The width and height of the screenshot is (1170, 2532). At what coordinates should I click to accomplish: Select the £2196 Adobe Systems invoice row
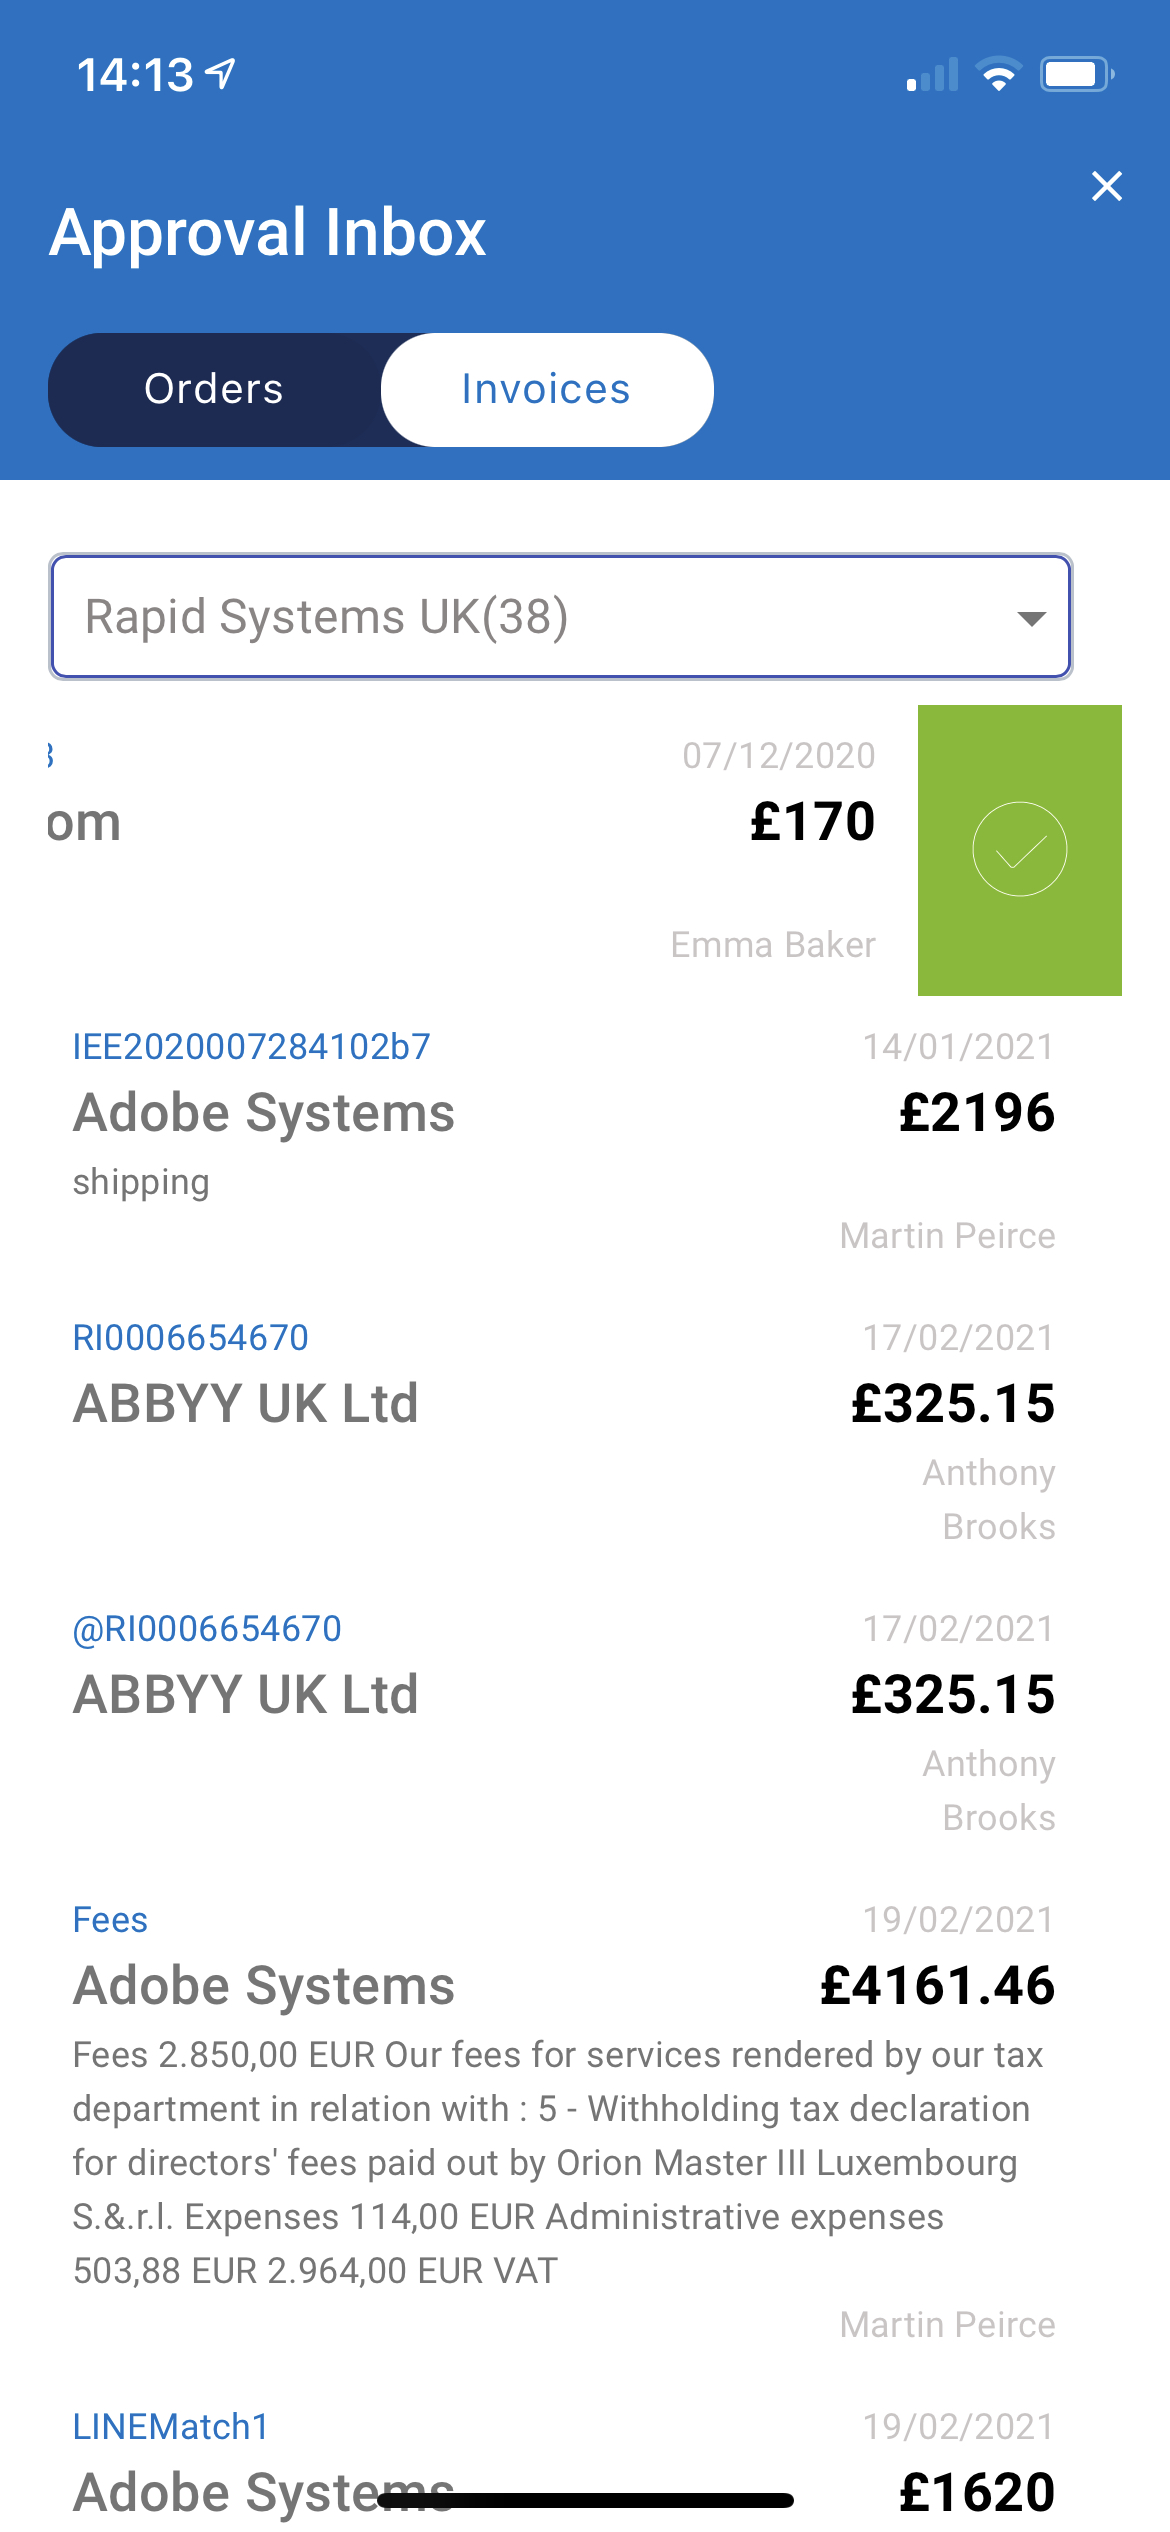coord(563,1141)
